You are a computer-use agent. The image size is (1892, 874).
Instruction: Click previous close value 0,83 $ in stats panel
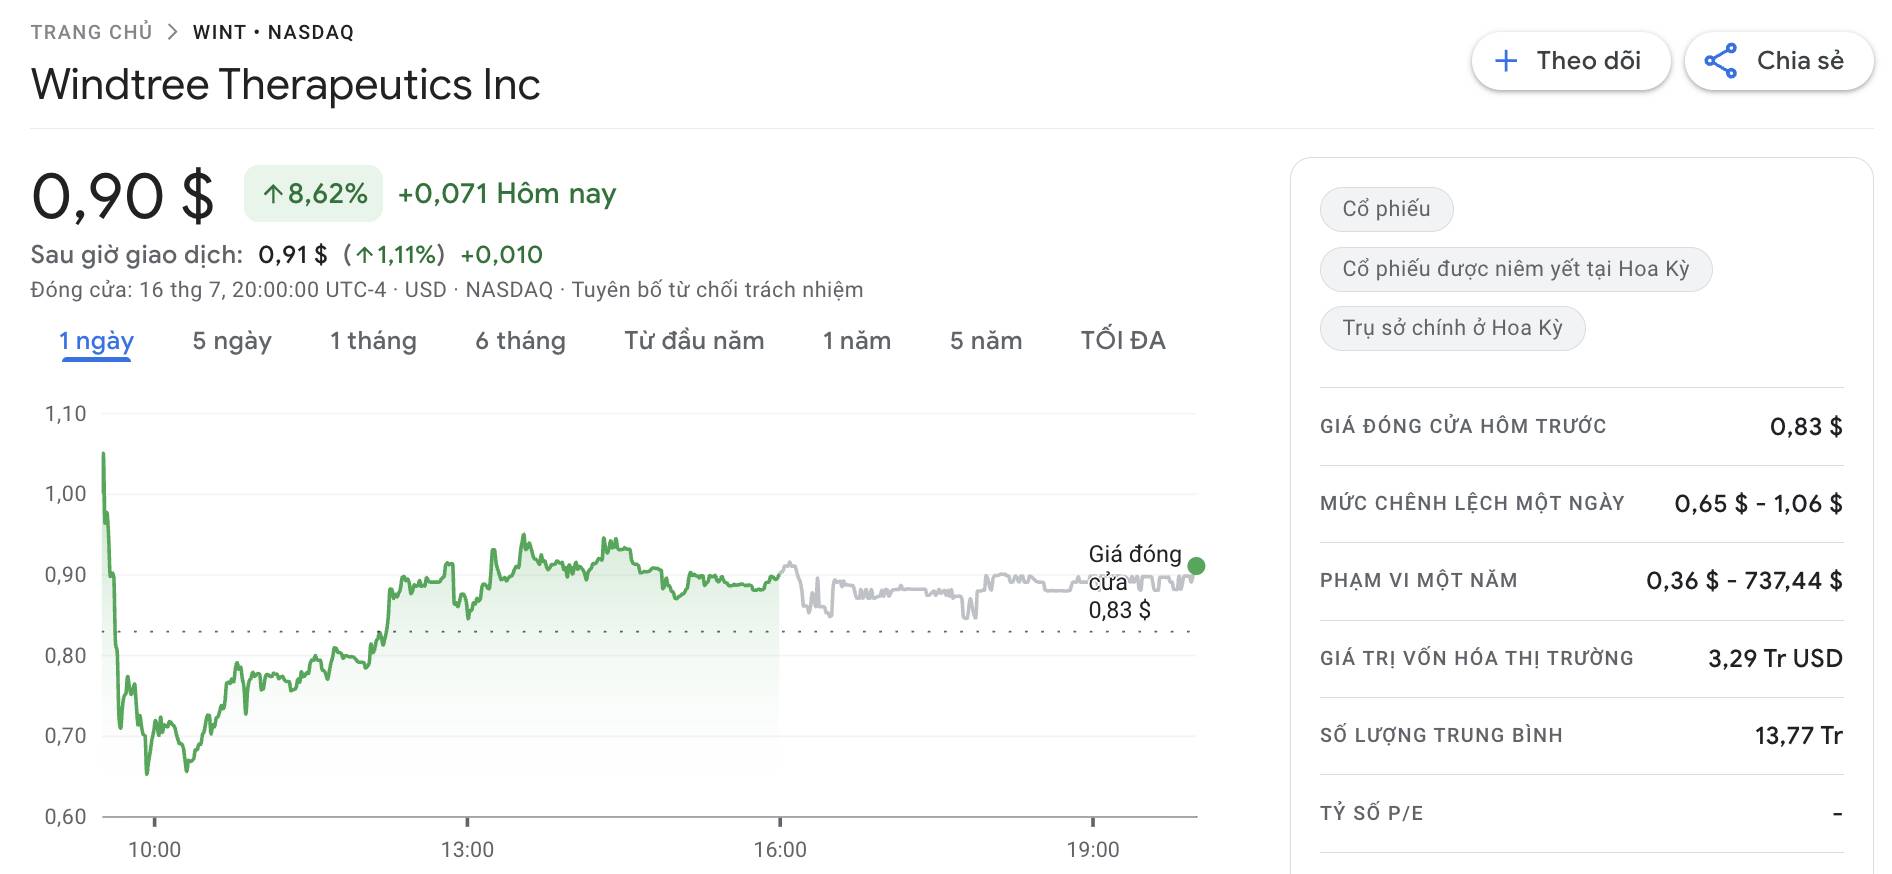(1806, 427)
